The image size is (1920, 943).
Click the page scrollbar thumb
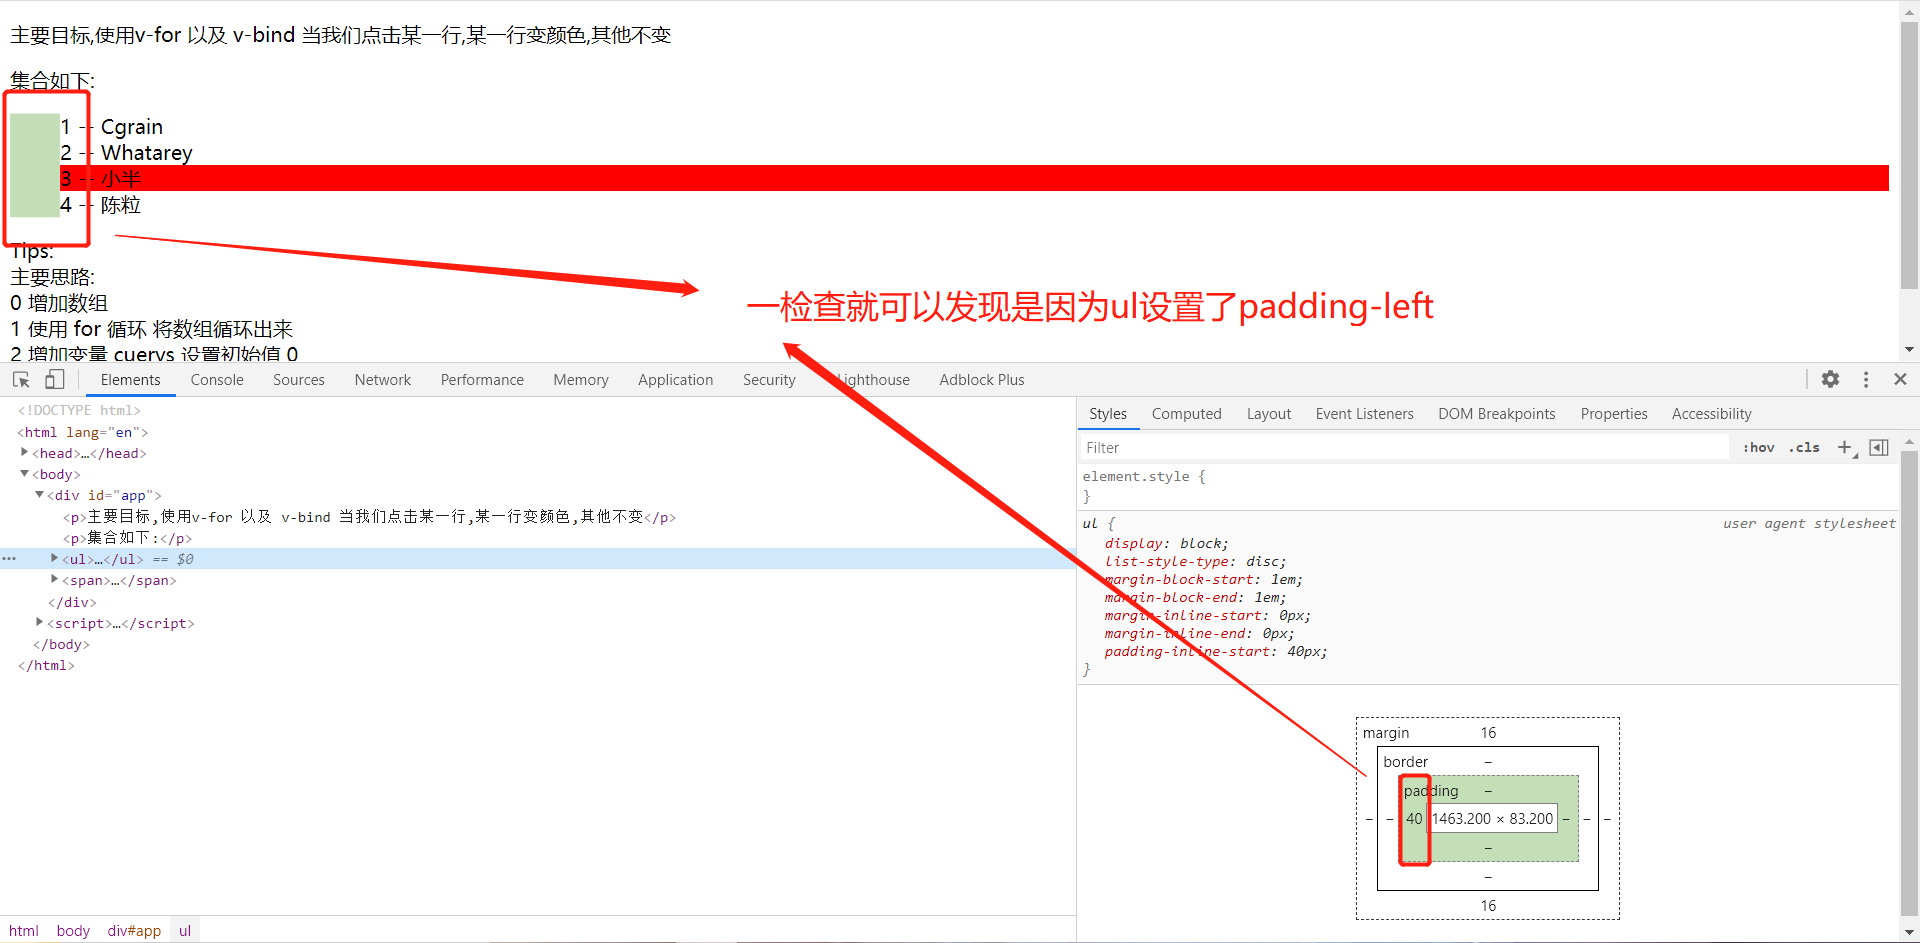1909,154
